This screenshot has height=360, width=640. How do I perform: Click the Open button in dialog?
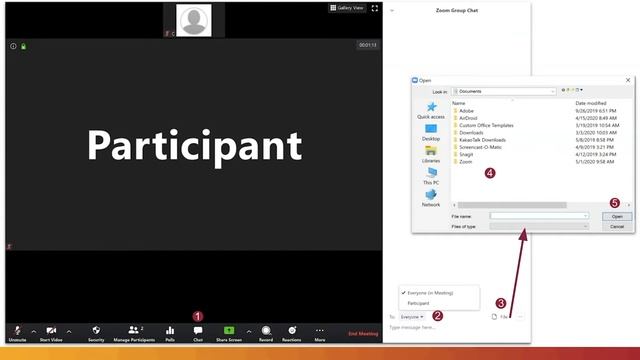[x=617, y=216]
